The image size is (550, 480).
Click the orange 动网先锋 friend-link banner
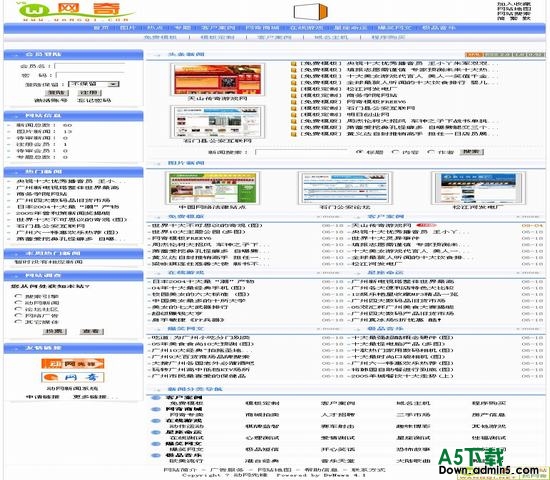[73, 364]
